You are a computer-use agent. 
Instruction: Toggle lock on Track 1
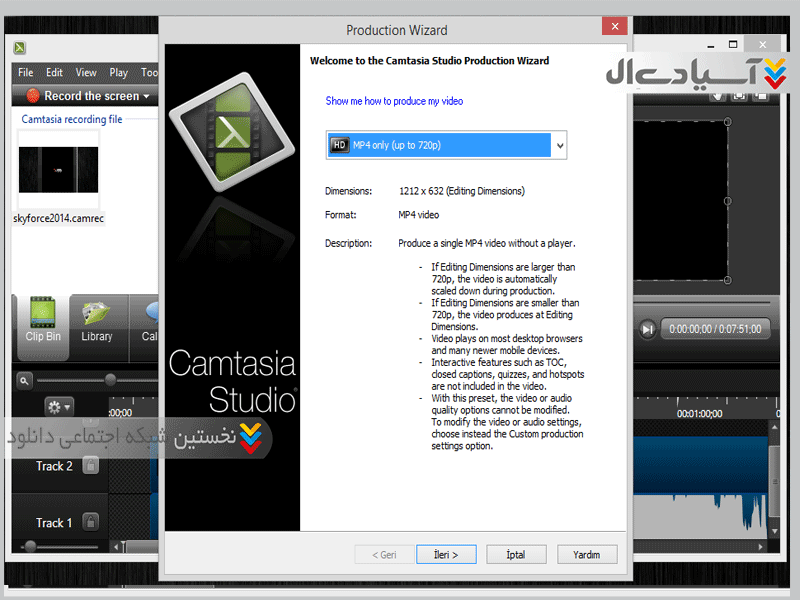tap(90, 522)
